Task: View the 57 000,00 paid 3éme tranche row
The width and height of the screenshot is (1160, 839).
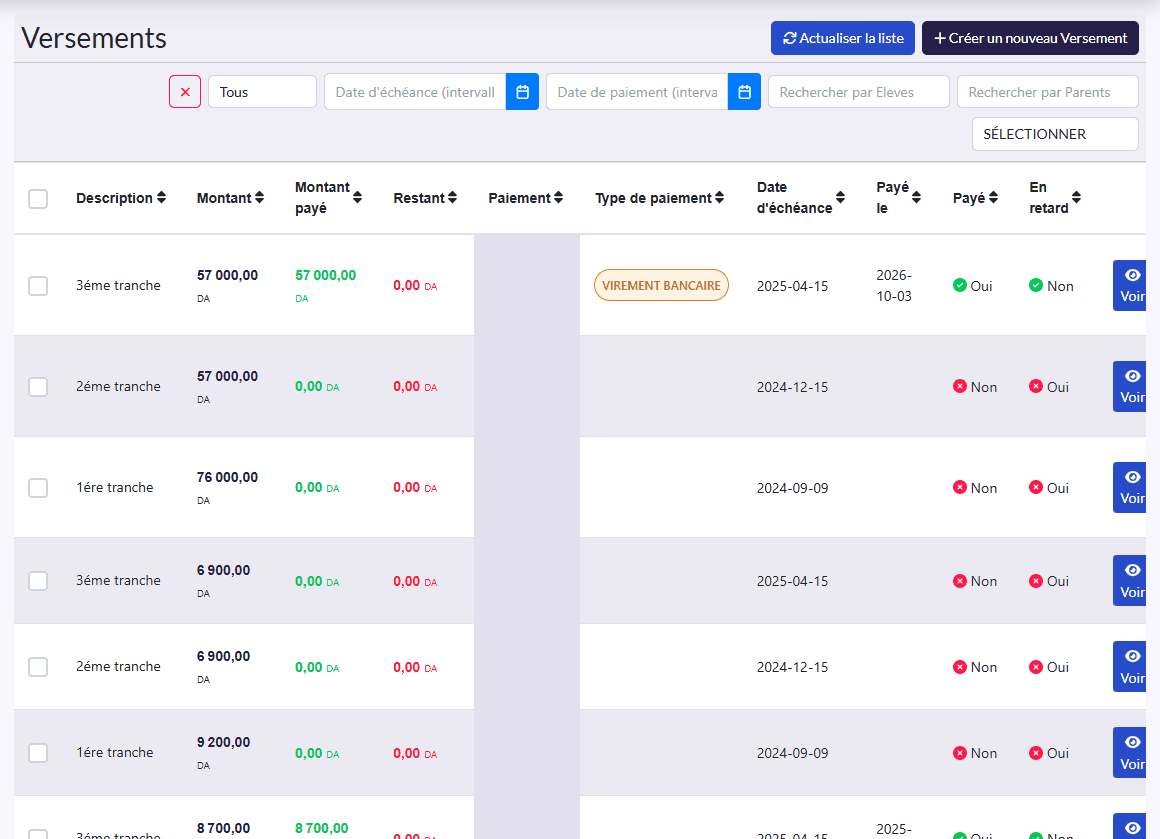Action: point(1130,286)
